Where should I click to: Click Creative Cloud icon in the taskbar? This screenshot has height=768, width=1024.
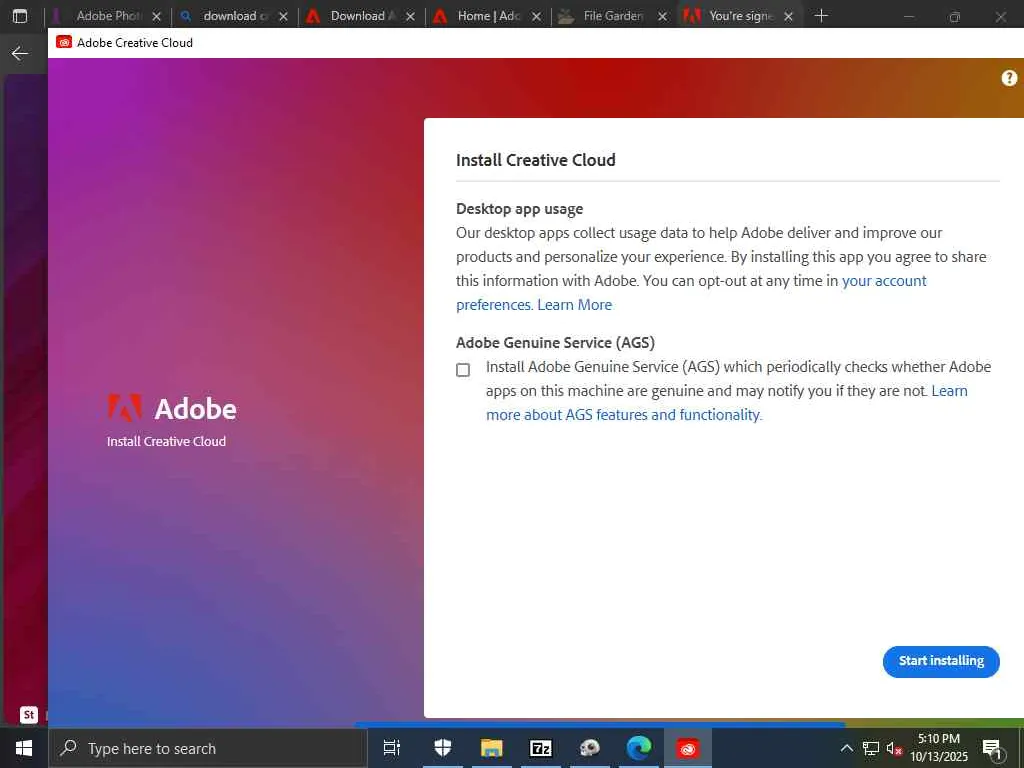click(688, 748)
